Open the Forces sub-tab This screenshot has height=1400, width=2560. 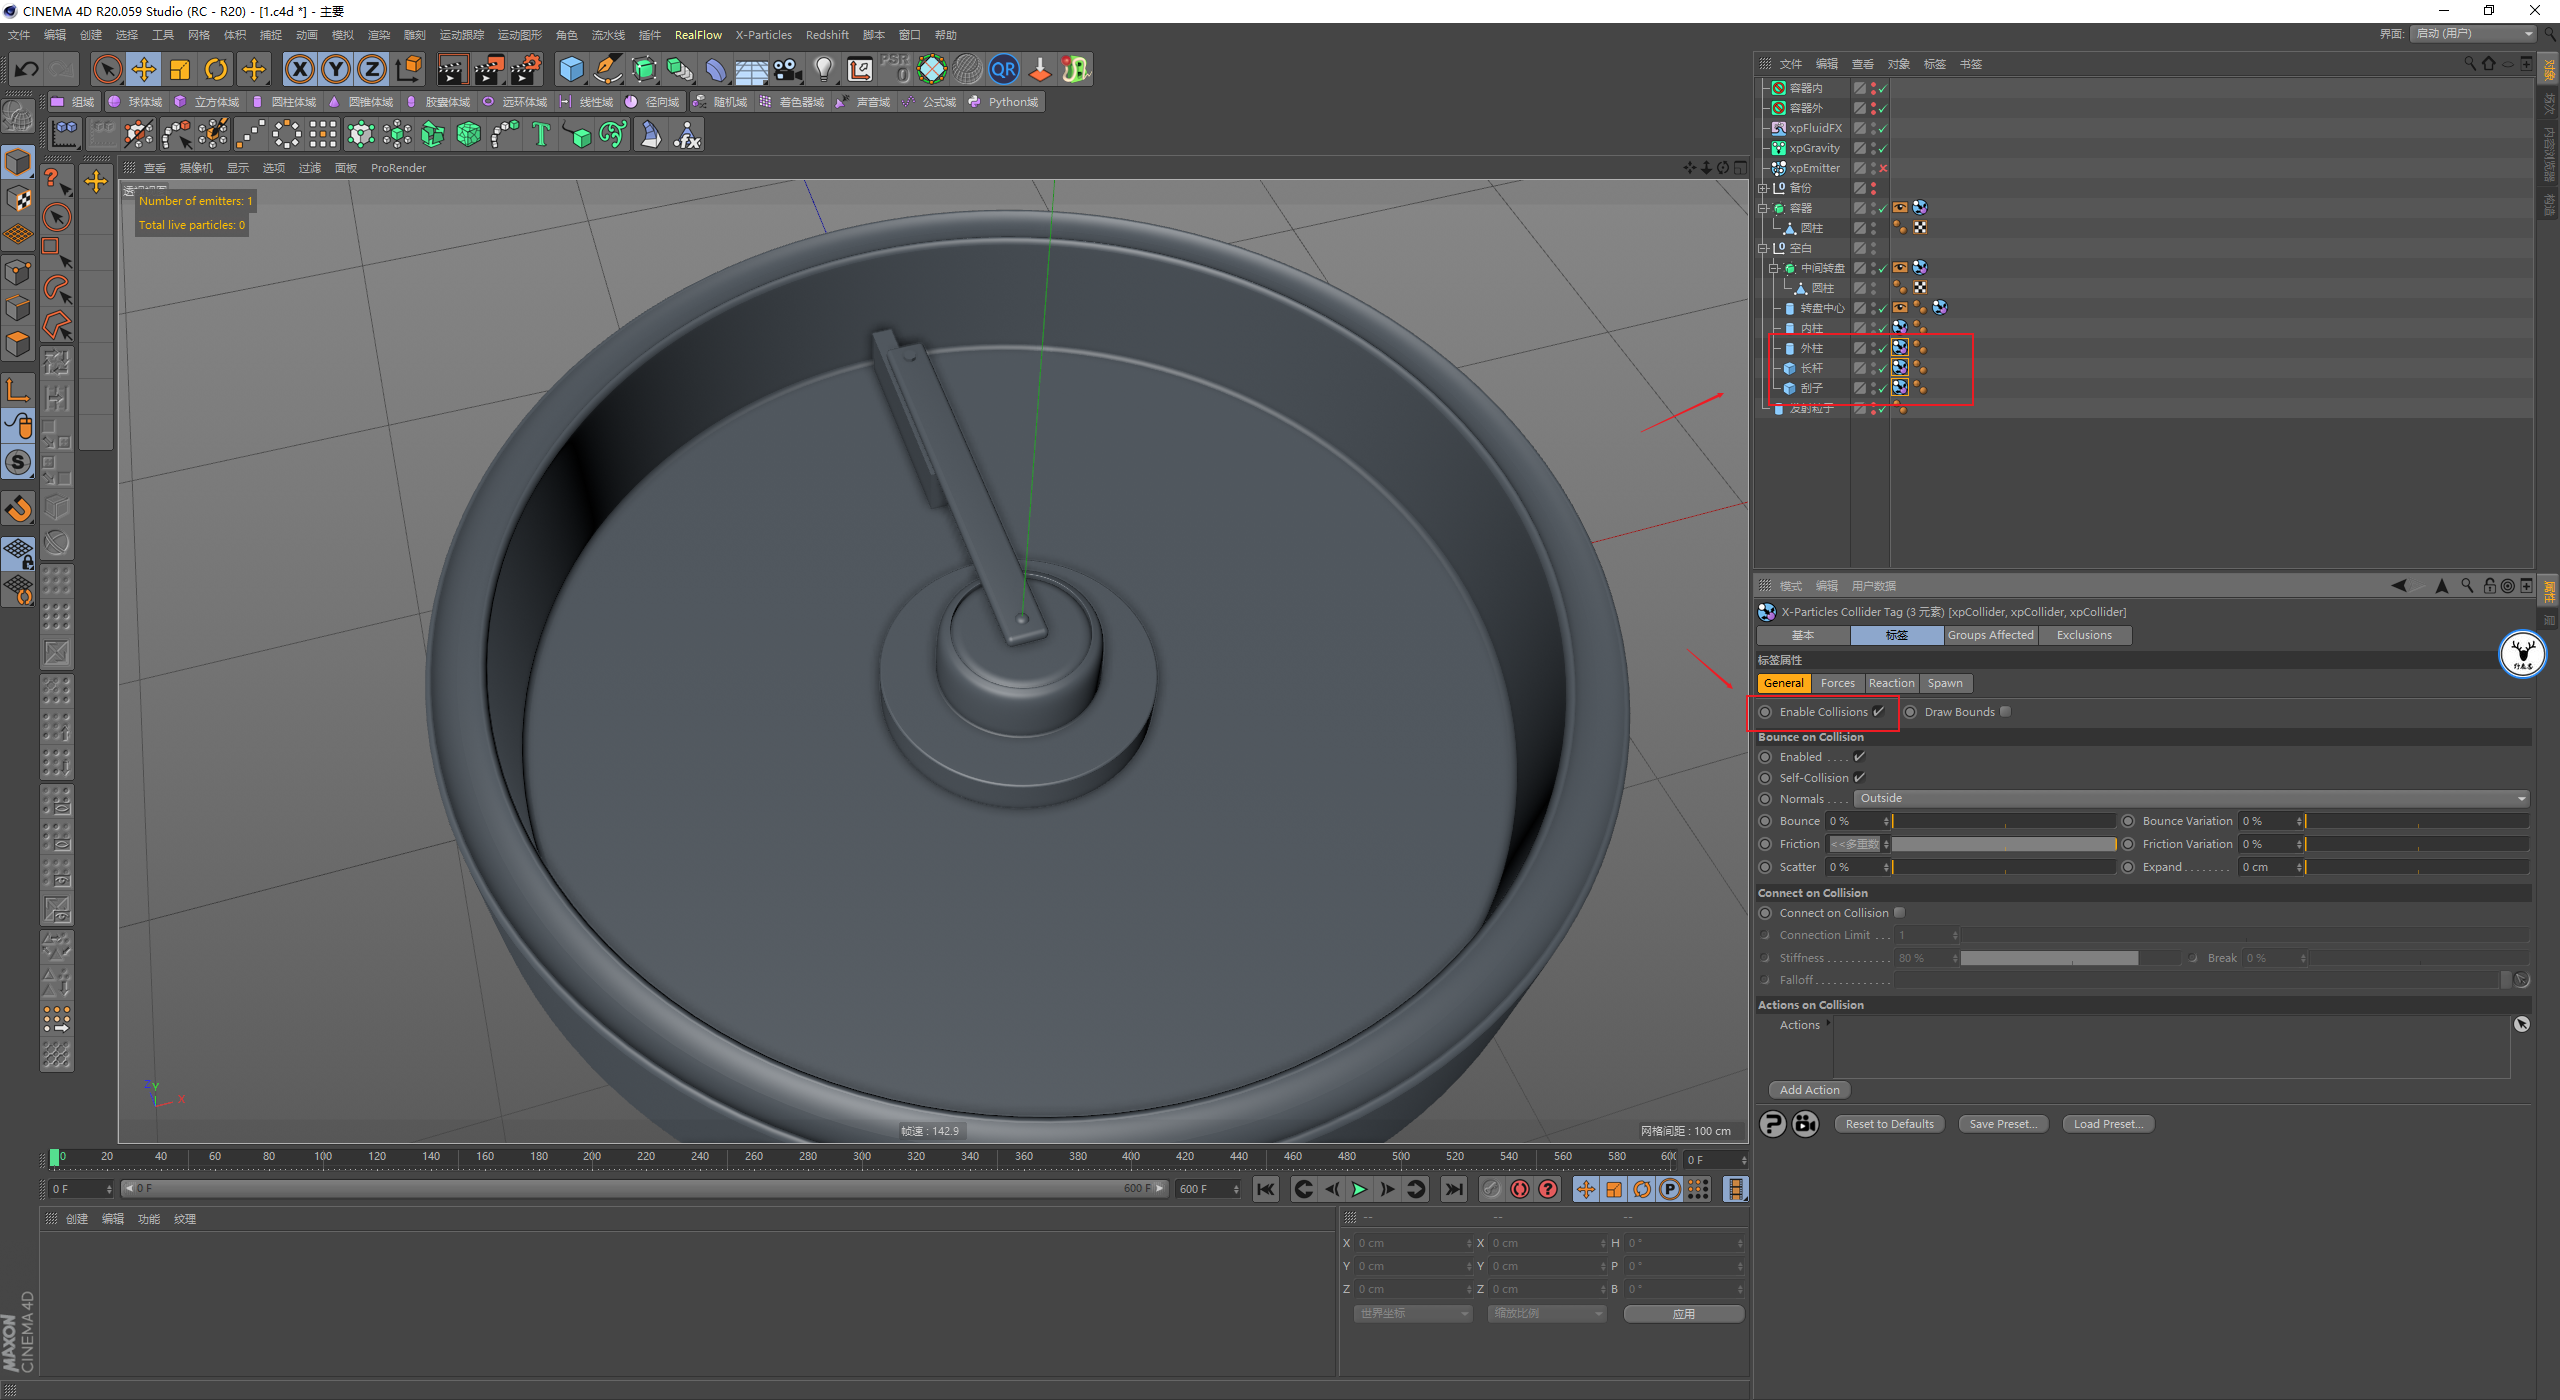[1837, 683]
